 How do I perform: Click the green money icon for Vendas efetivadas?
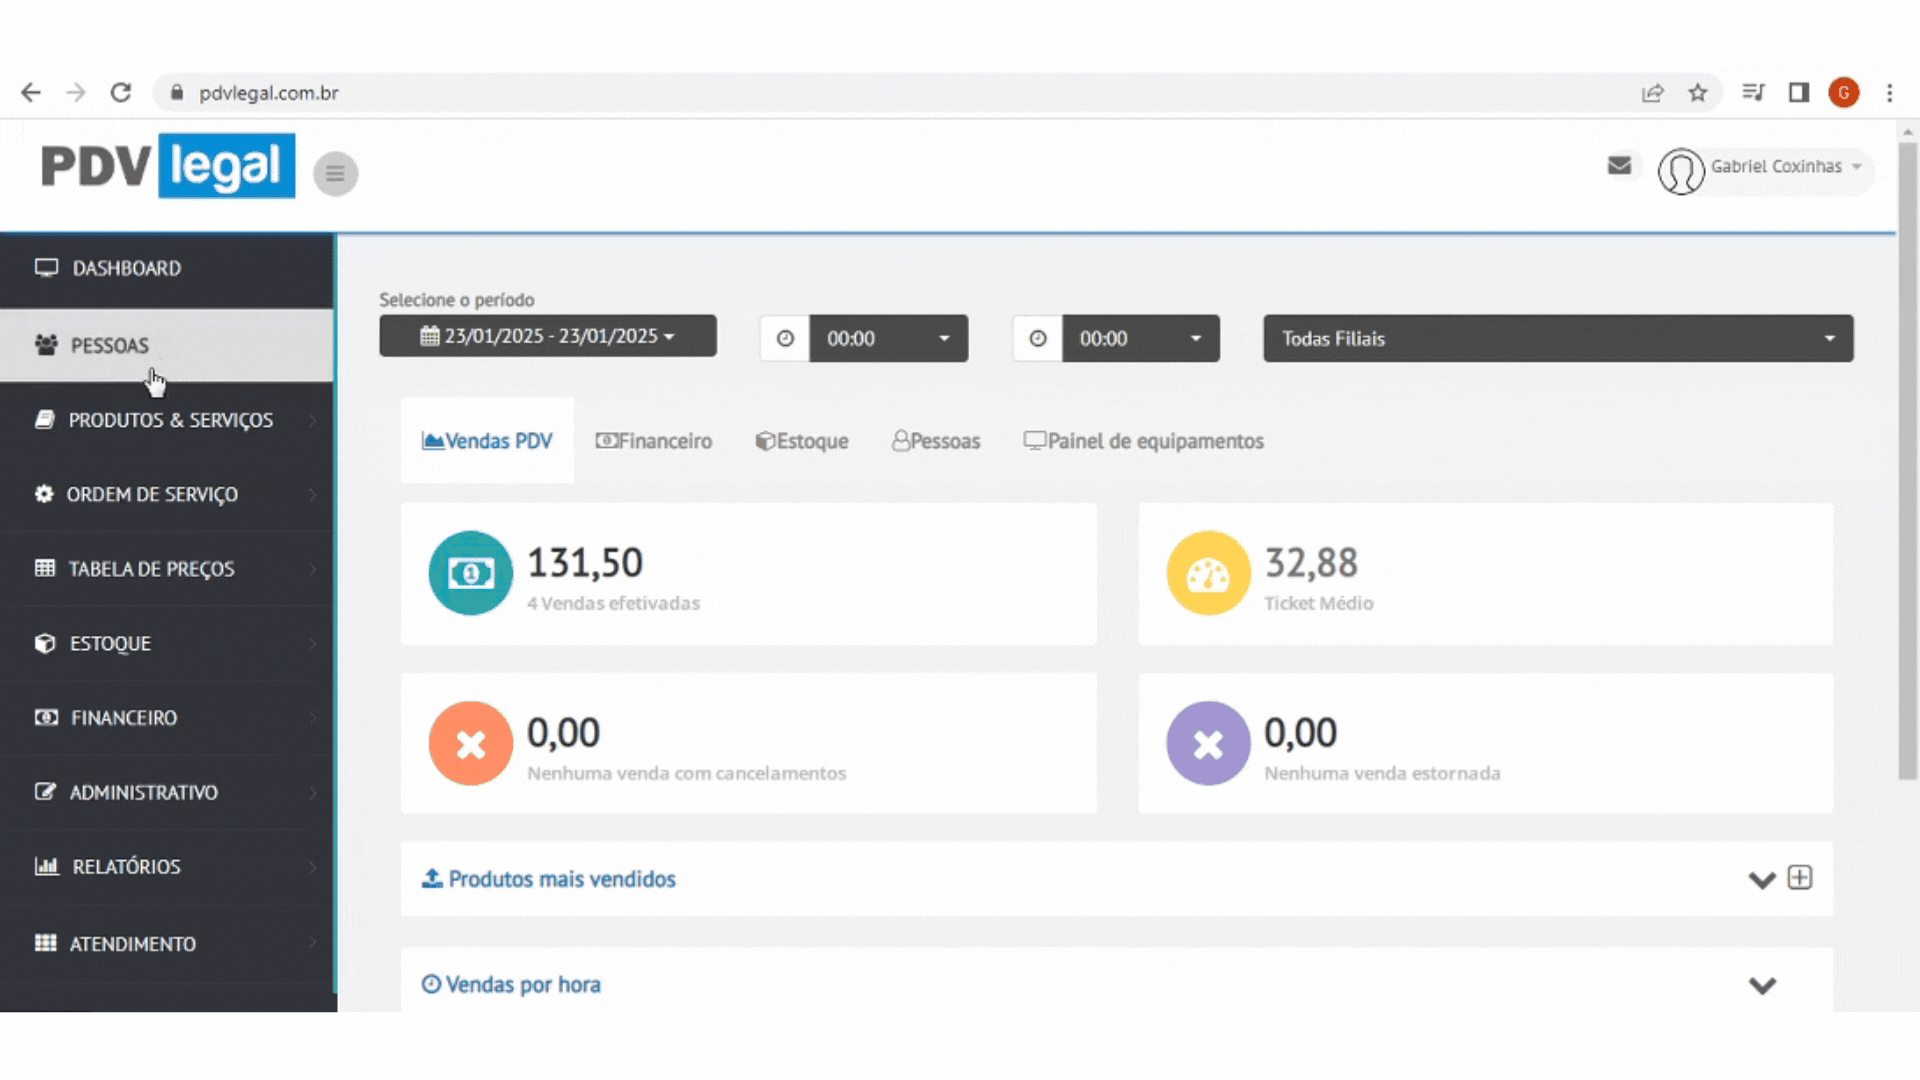(470, 573)
